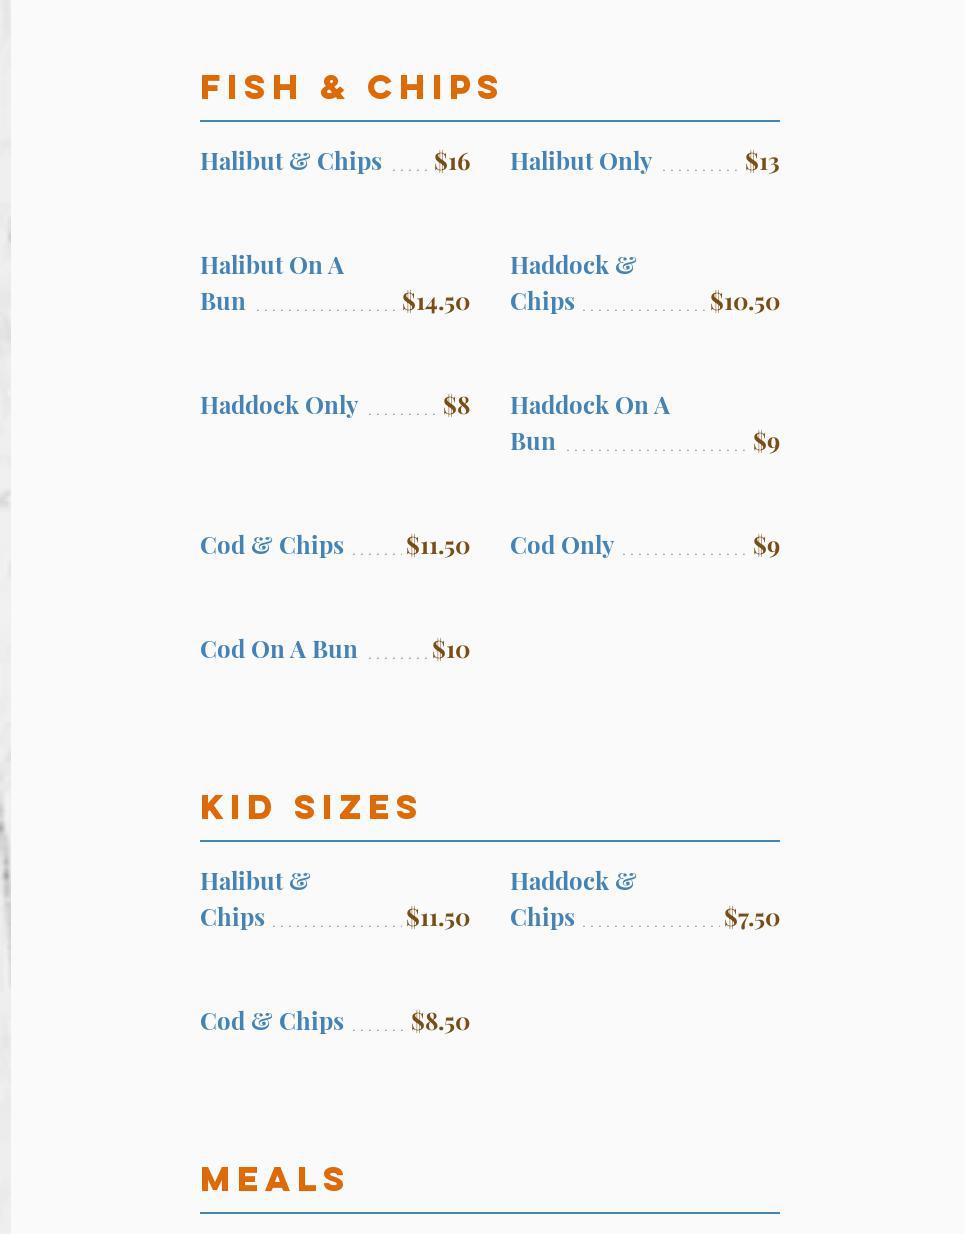Select the Halibut & Chips menu item
Screen dimensions: 965x1234
pos(291,161)
